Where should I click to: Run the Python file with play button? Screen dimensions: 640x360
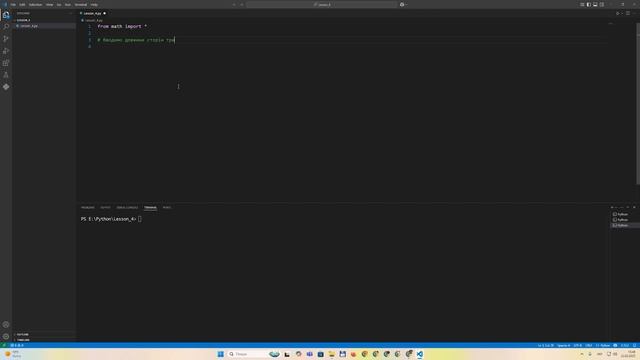tap(617, 13)
